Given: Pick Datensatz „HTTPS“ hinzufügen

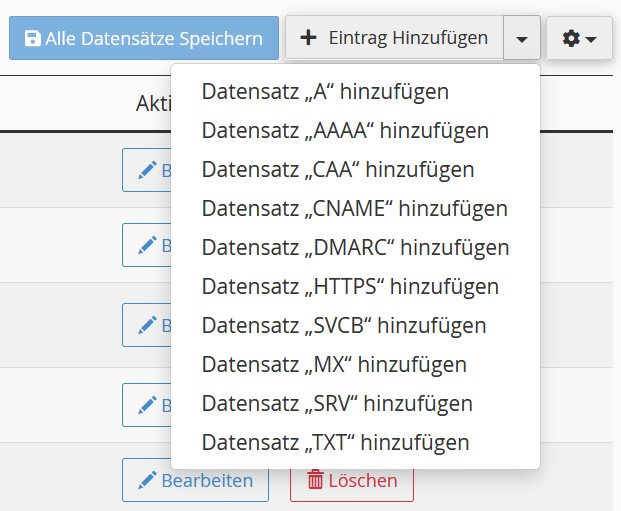Looking at the screenshot, I should 355,286.
